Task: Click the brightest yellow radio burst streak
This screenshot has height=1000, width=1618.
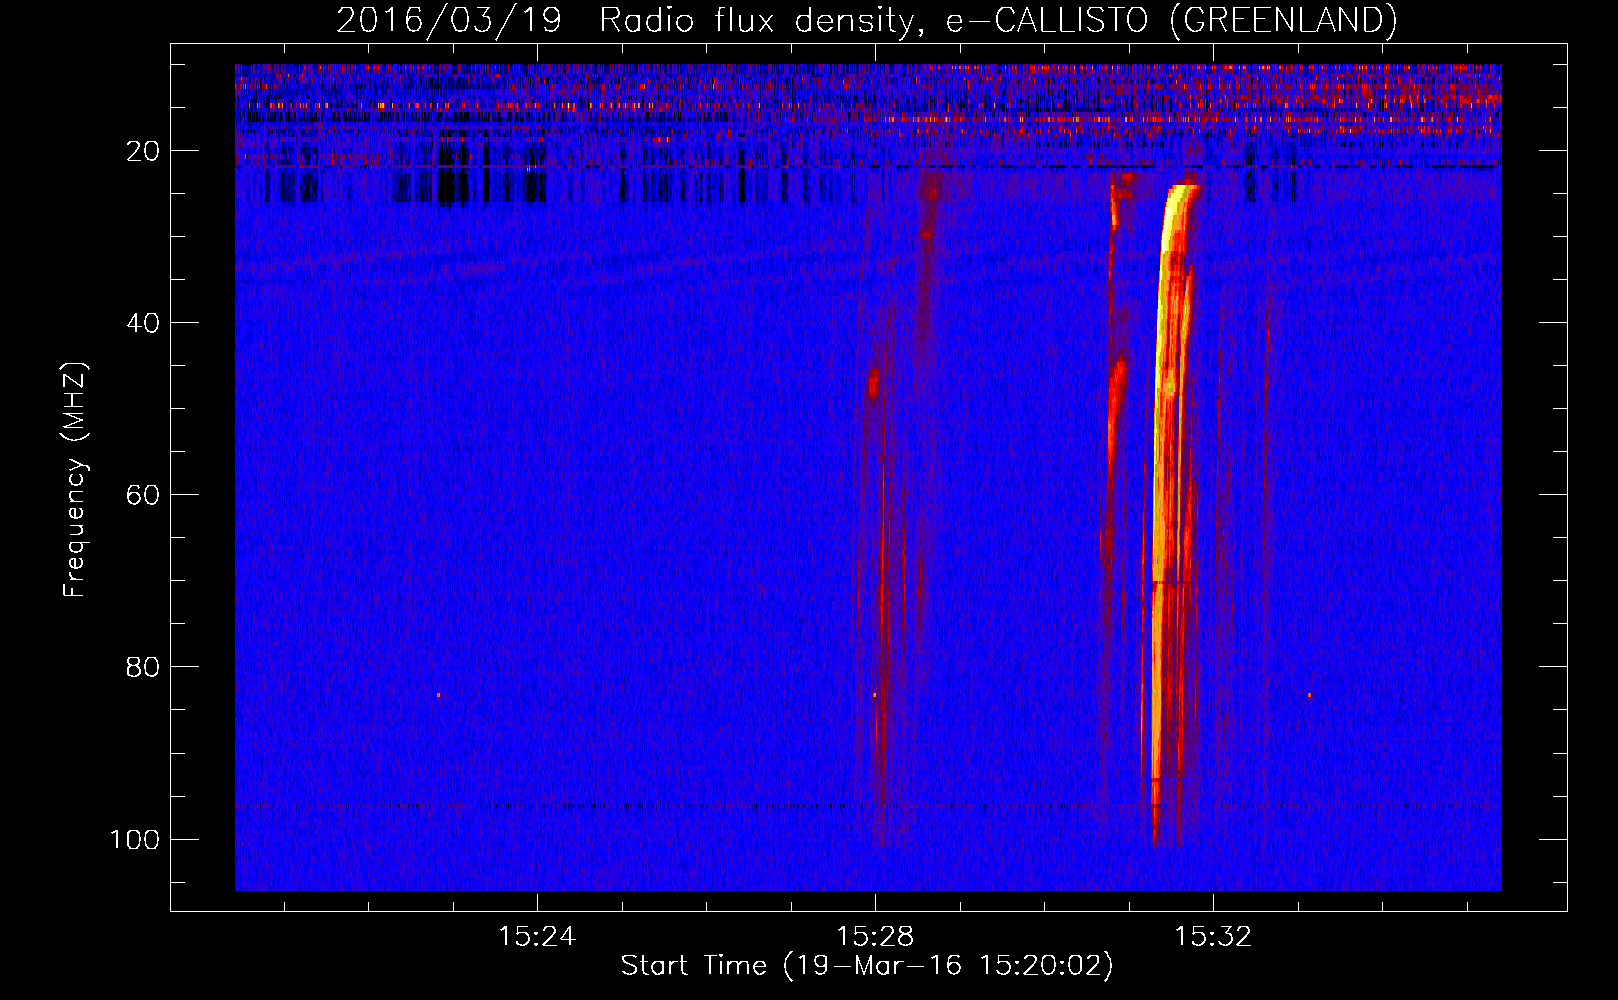Action: (x=1166, y=400)
